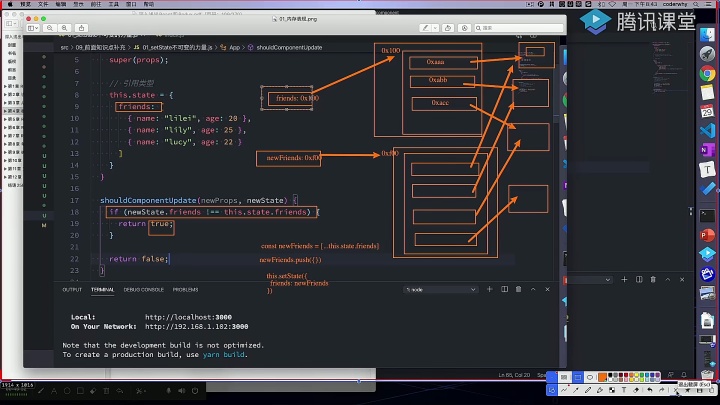Select the highlighter marker tool
Image resolution: width=720 pixels, height=405 pixels.
600,390
